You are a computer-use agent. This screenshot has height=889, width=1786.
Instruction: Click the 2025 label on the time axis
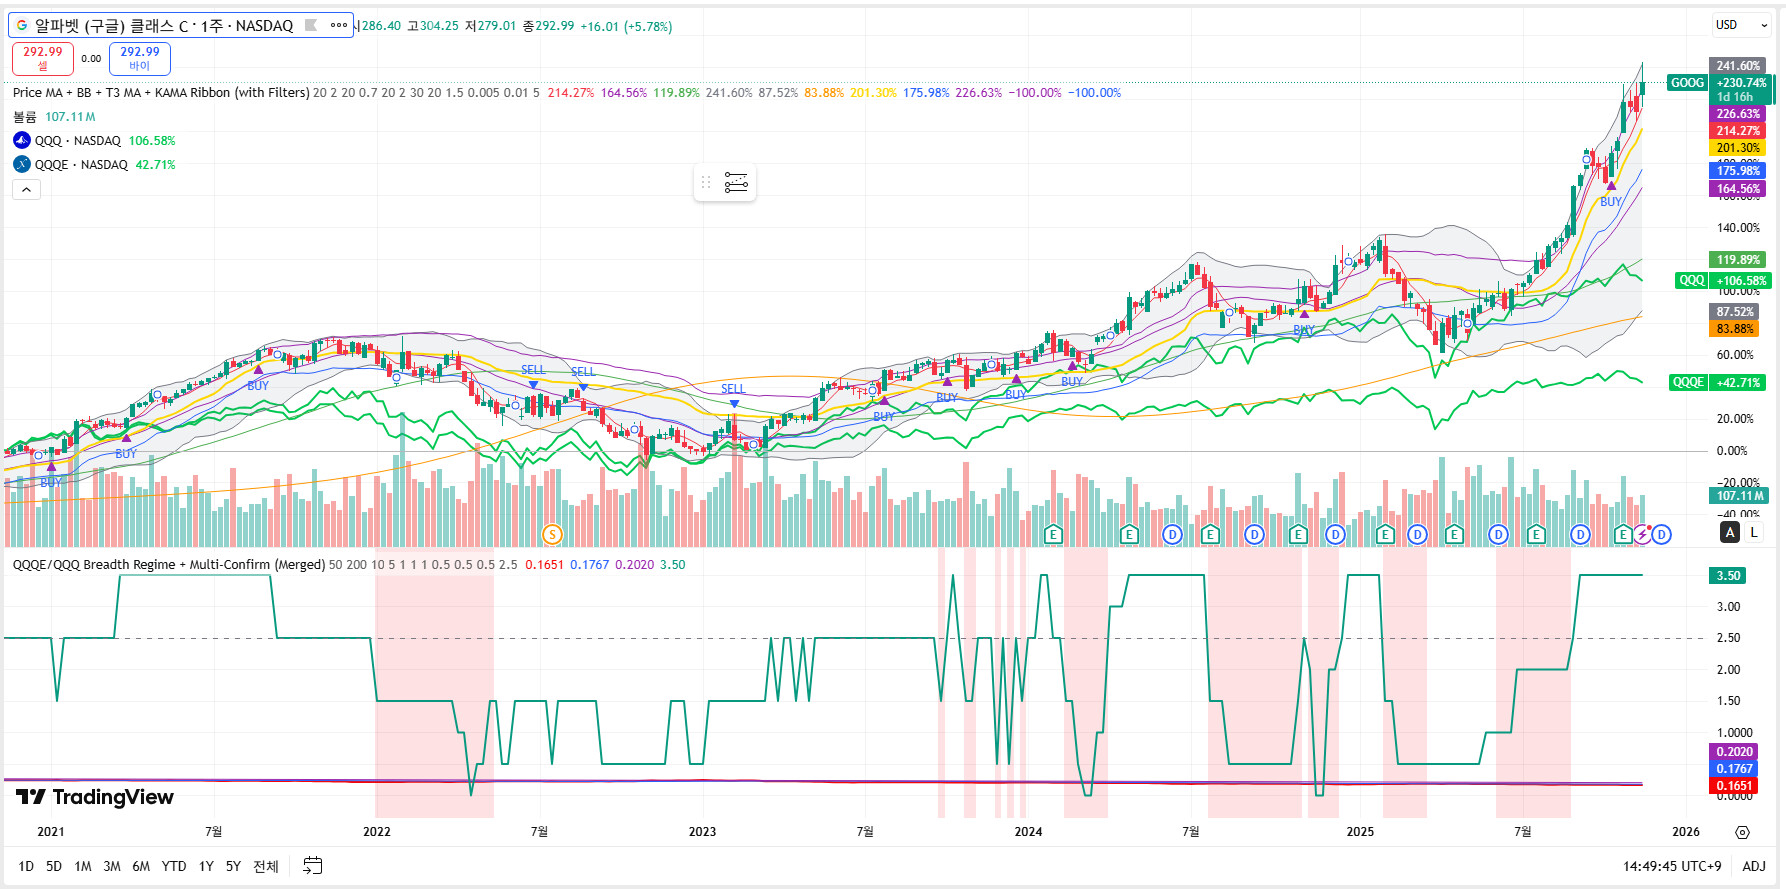[x=1360, y=832]
